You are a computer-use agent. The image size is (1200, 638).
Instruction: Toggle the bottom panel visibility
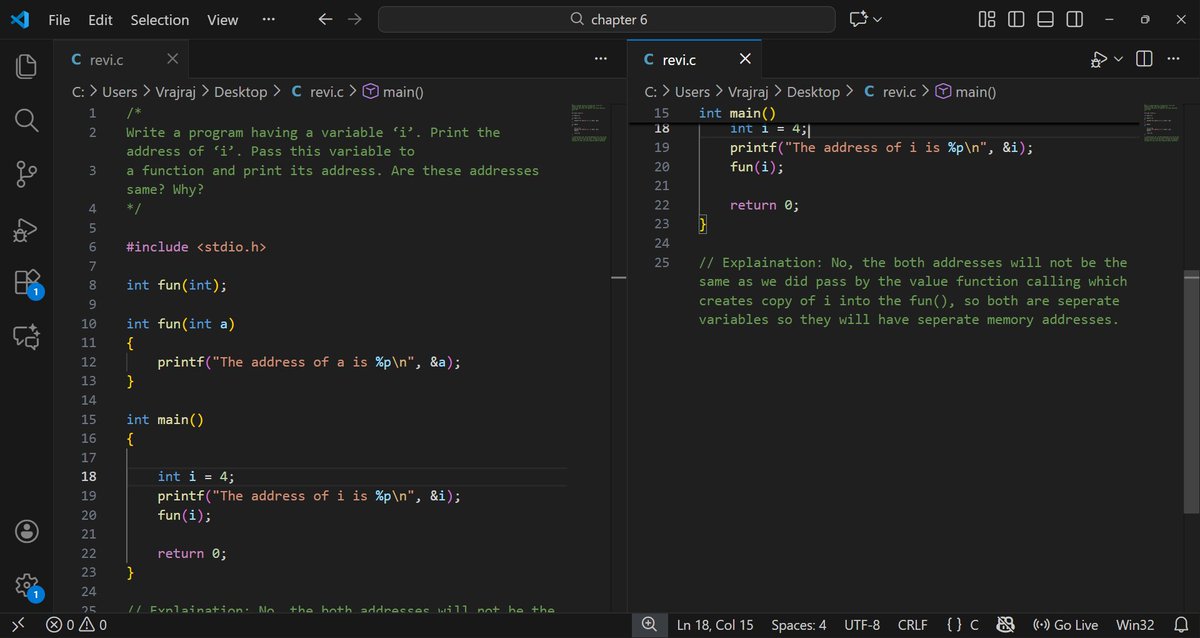(x=1044, y=19)
